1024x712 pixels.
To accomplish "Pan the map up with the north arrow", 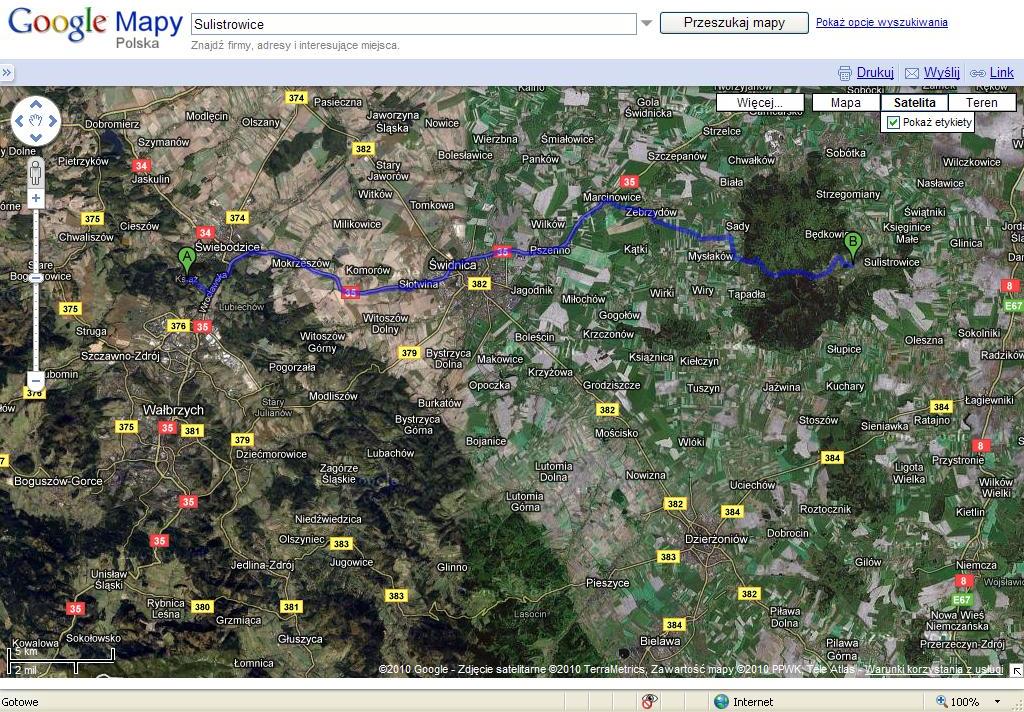I will (36, 104).
